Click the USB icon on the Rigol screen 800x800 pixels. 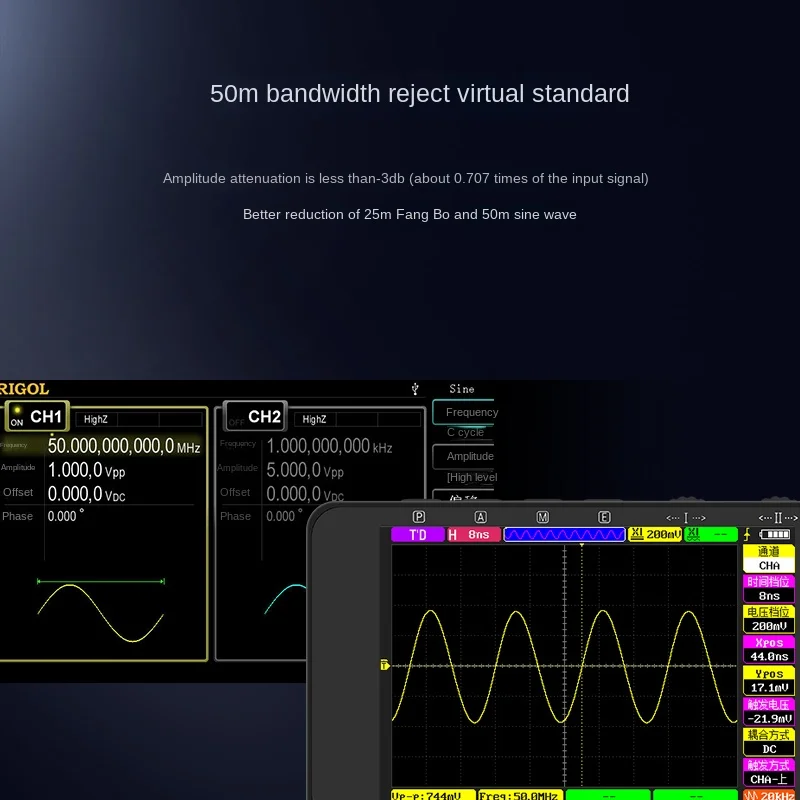415,389
